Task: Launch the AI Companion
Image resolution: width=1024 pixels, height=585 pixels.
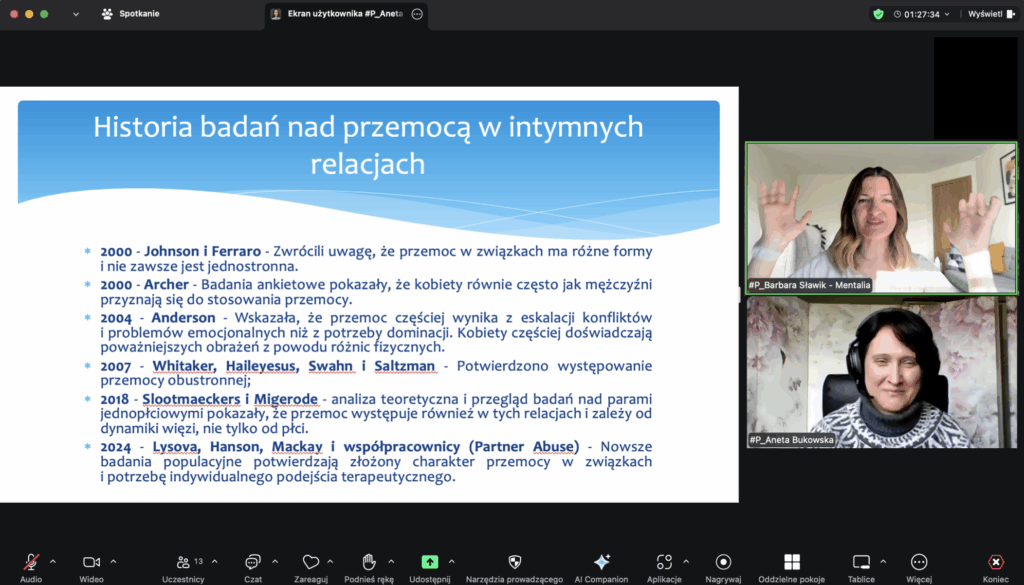Action: pos(601,562)
